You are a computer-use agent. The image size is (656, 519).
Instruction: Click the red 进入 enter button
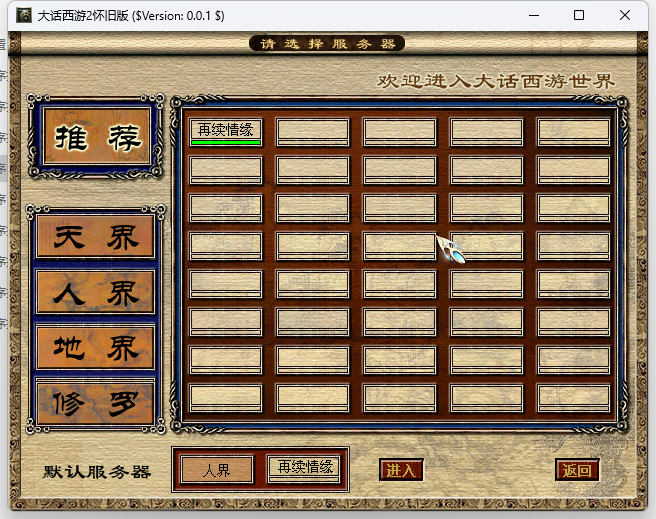pyautogui.click(x=401, y=470)
